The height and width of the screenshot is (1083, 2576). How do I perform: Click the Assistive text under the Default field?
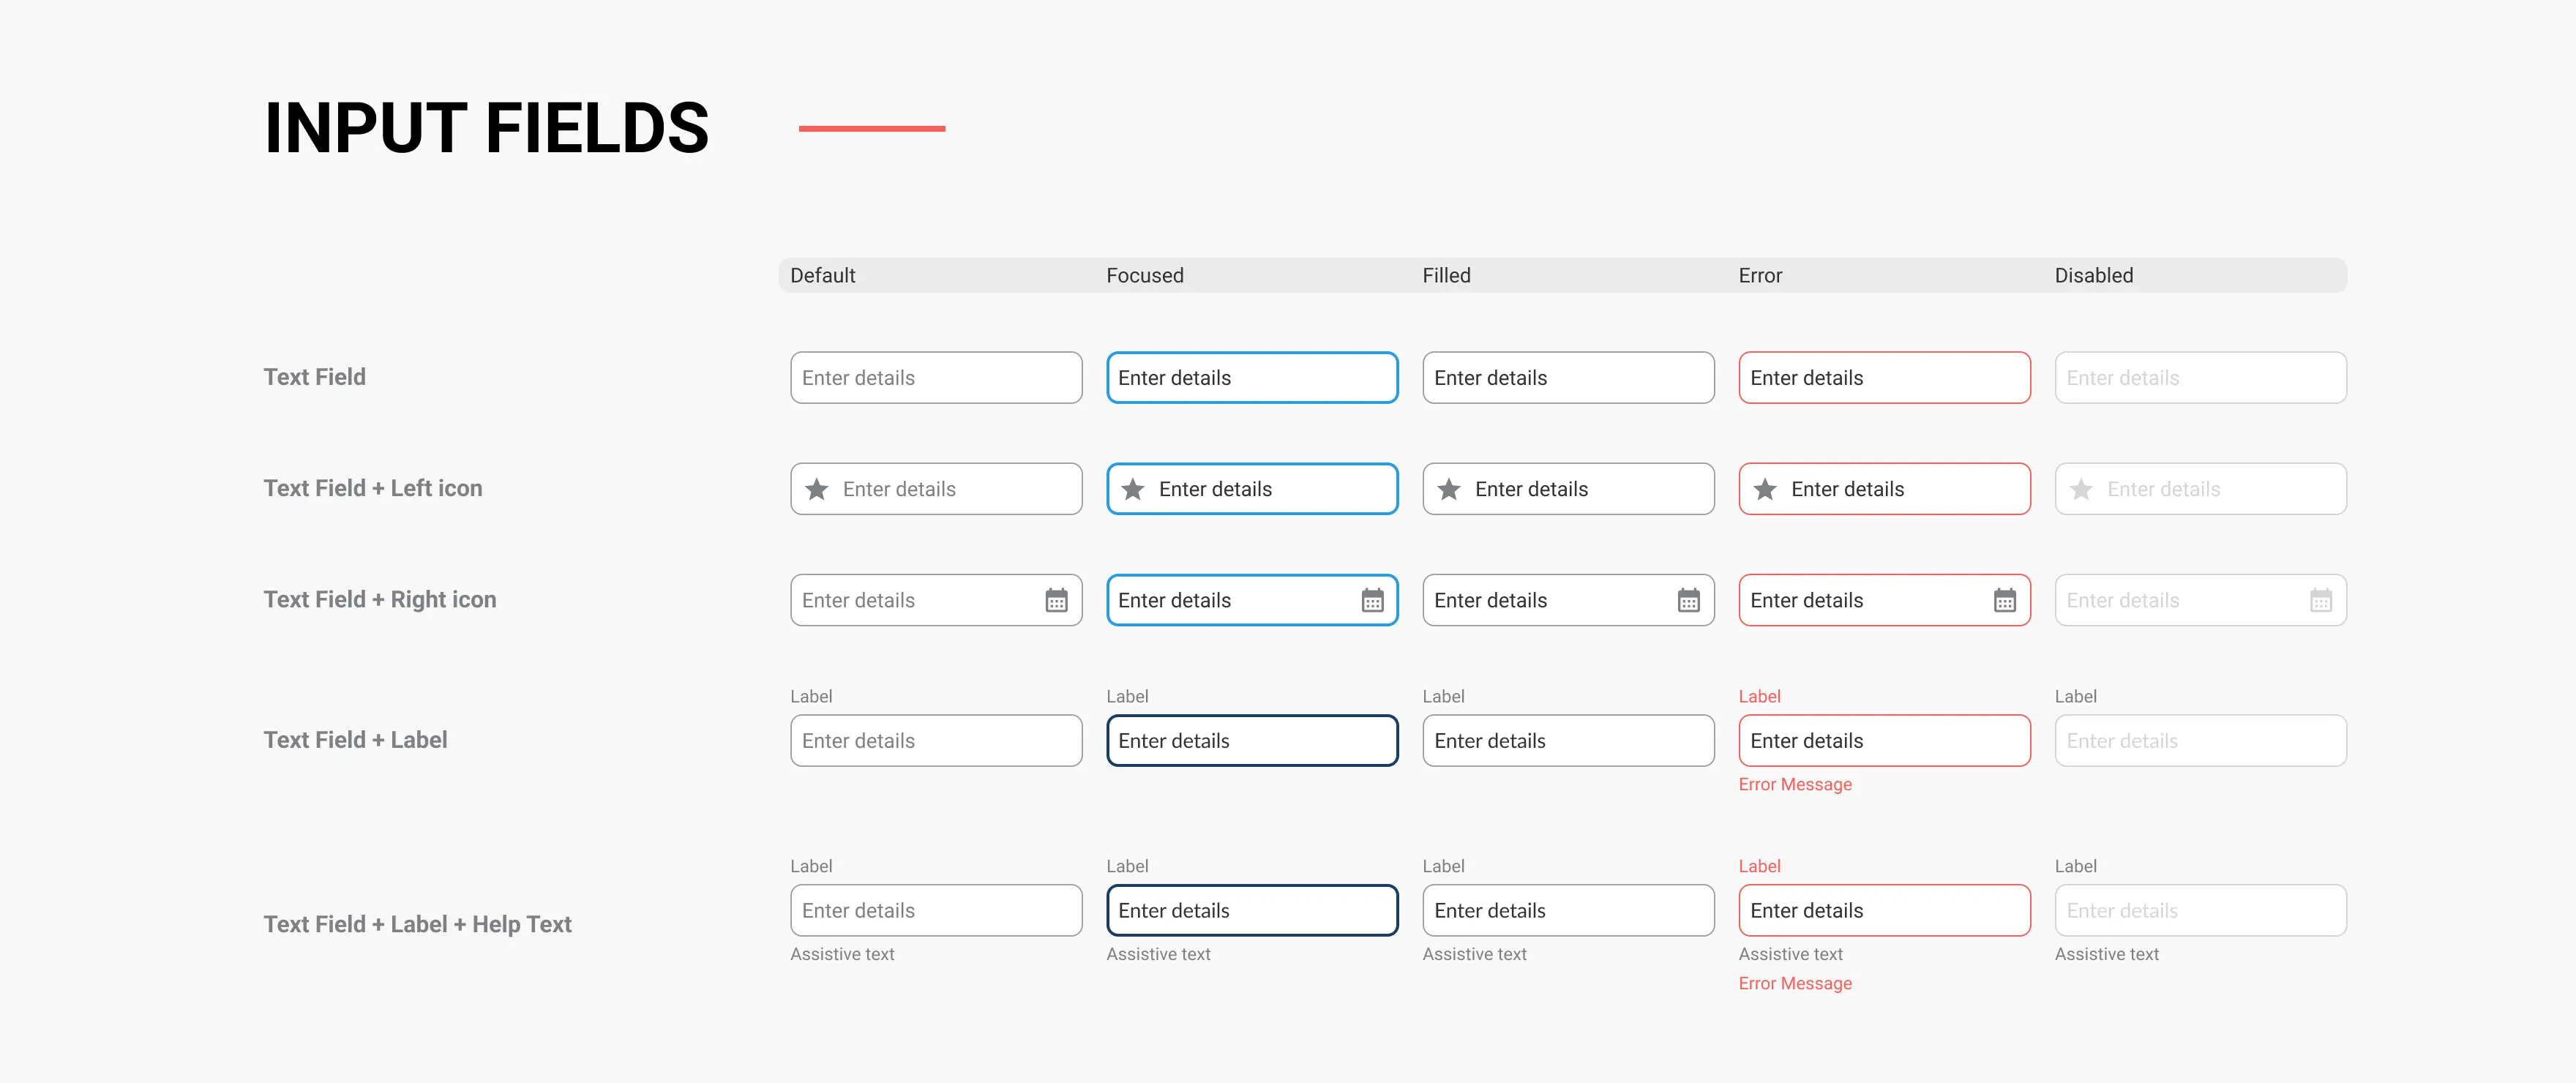[x=842, y=954]
